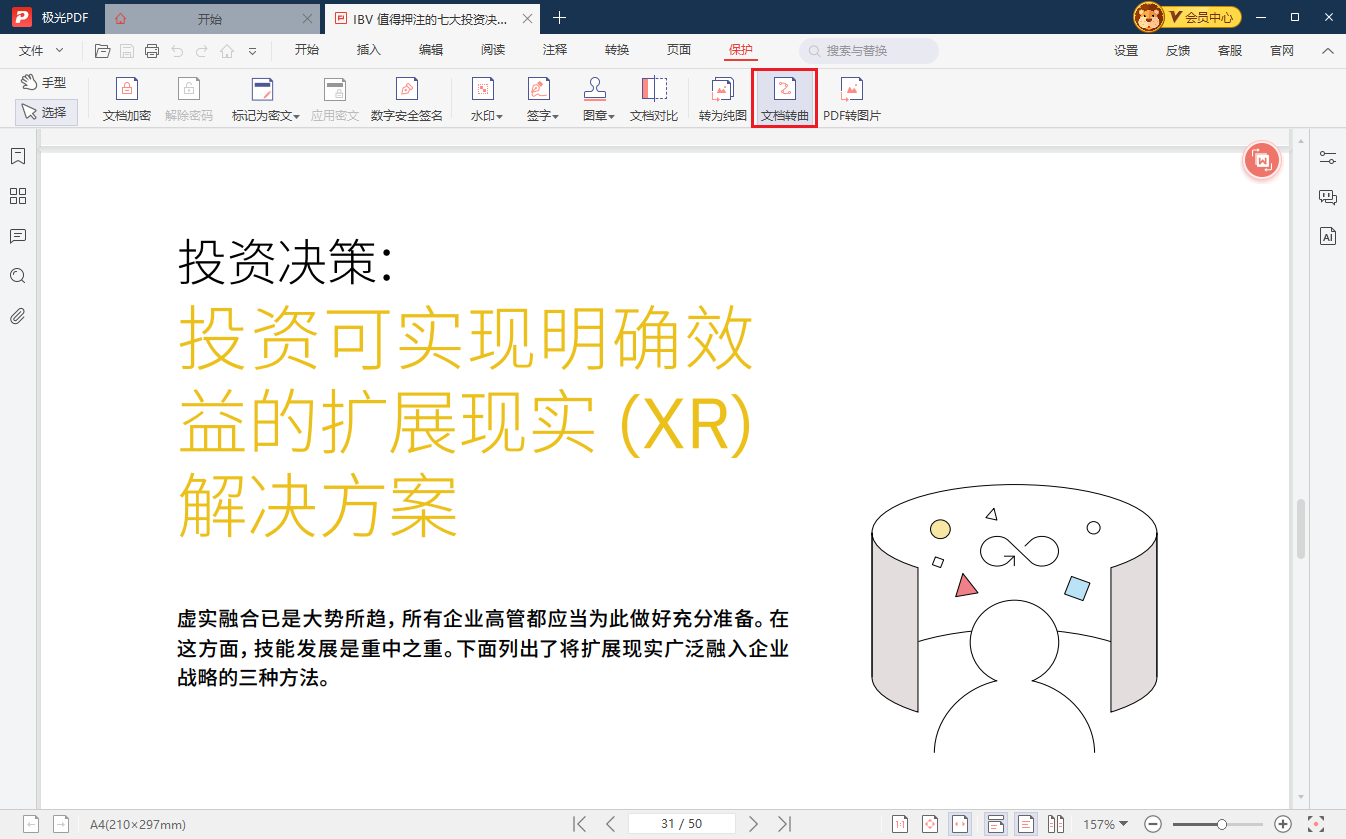Open the bookmarks panel in left sidebar
This screenshot has width=1346, height=839.
(x=17, y=156)
